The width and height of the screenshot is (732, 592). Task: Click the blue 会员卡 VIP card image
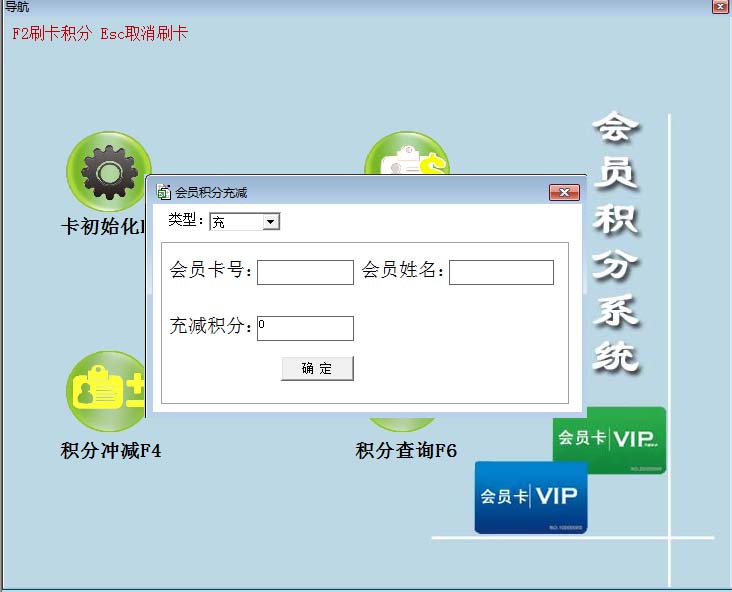click(x=531, y=497)
